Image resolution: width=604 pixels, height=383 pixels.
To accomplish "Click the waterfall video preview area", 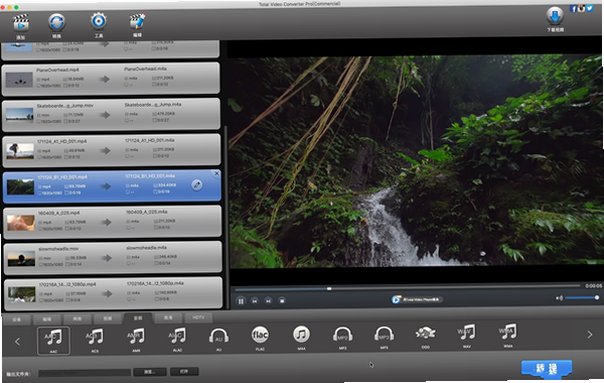I will point(415,161).
